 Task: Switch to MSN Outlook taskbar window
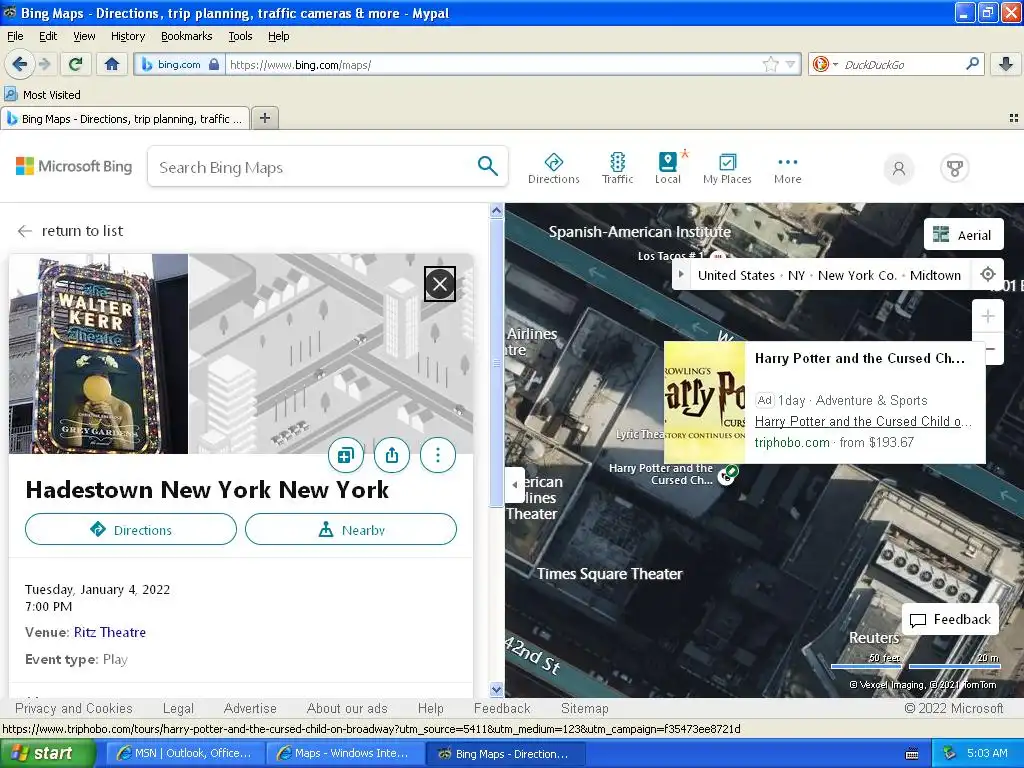click(x=185, y=753)
